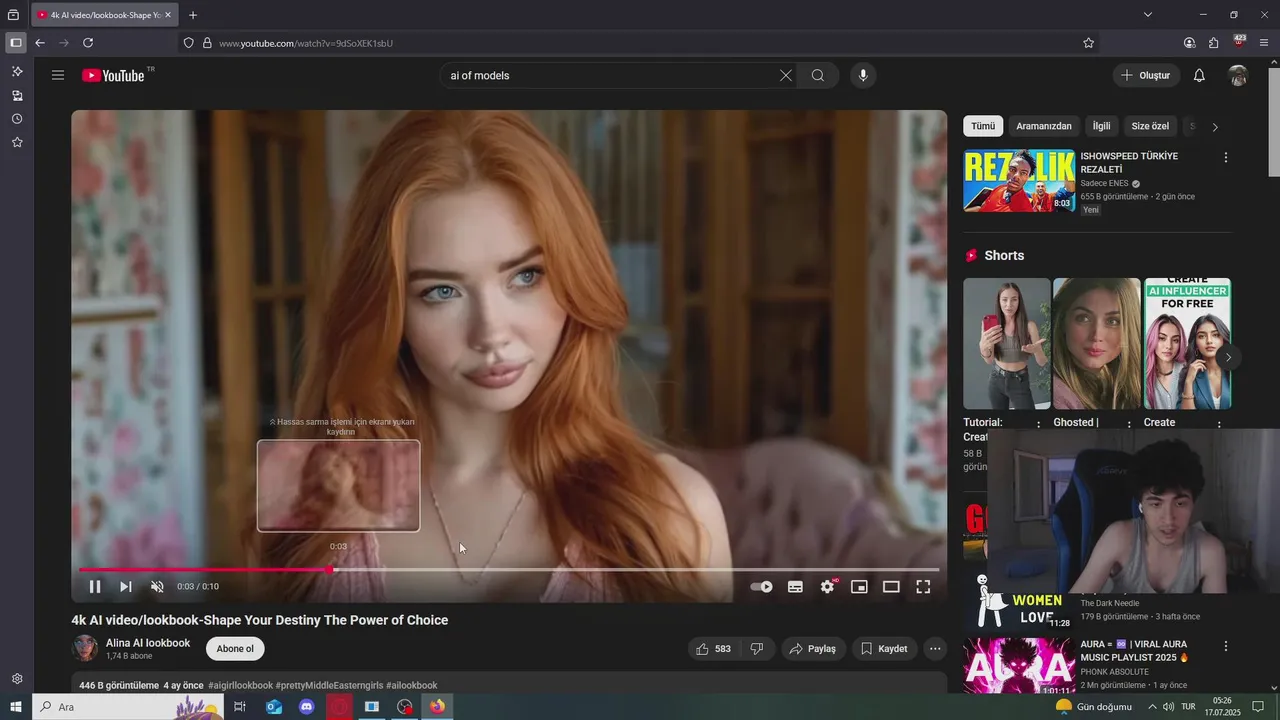Like the video (583)
1280x720 pixels.
coord(714,649)
